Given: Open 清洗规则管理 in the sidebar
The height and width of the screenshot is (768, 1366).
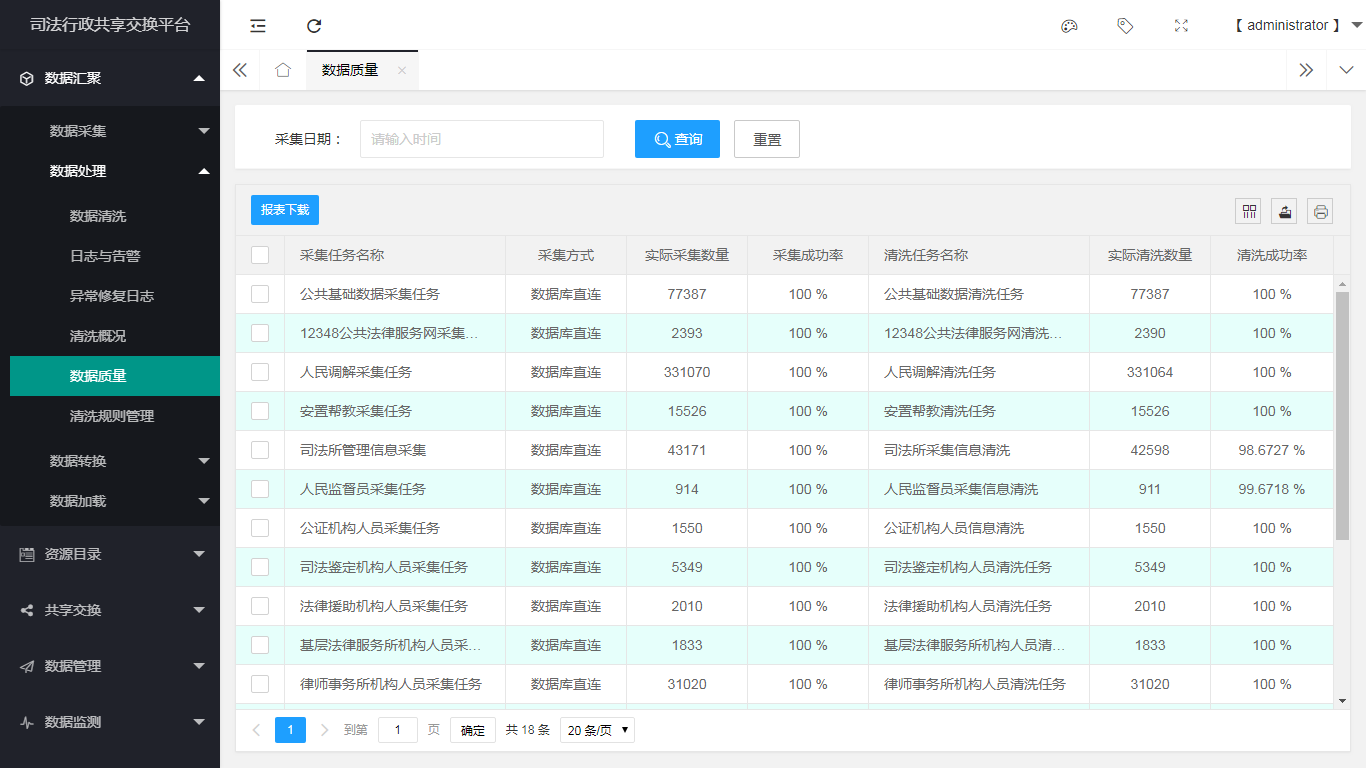Looking at the screenshot, I should pos(112,416).
